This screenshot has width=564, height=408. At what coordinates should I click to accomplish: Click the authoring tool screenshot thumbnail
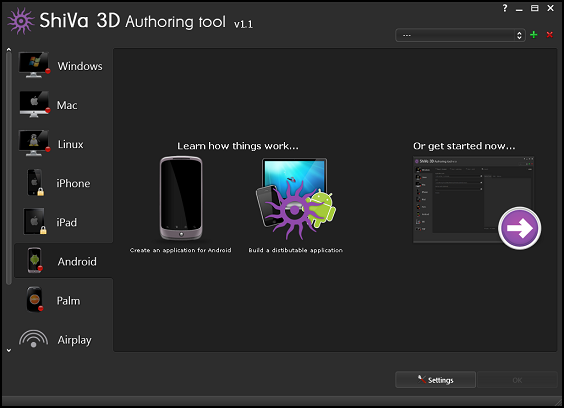473,200
